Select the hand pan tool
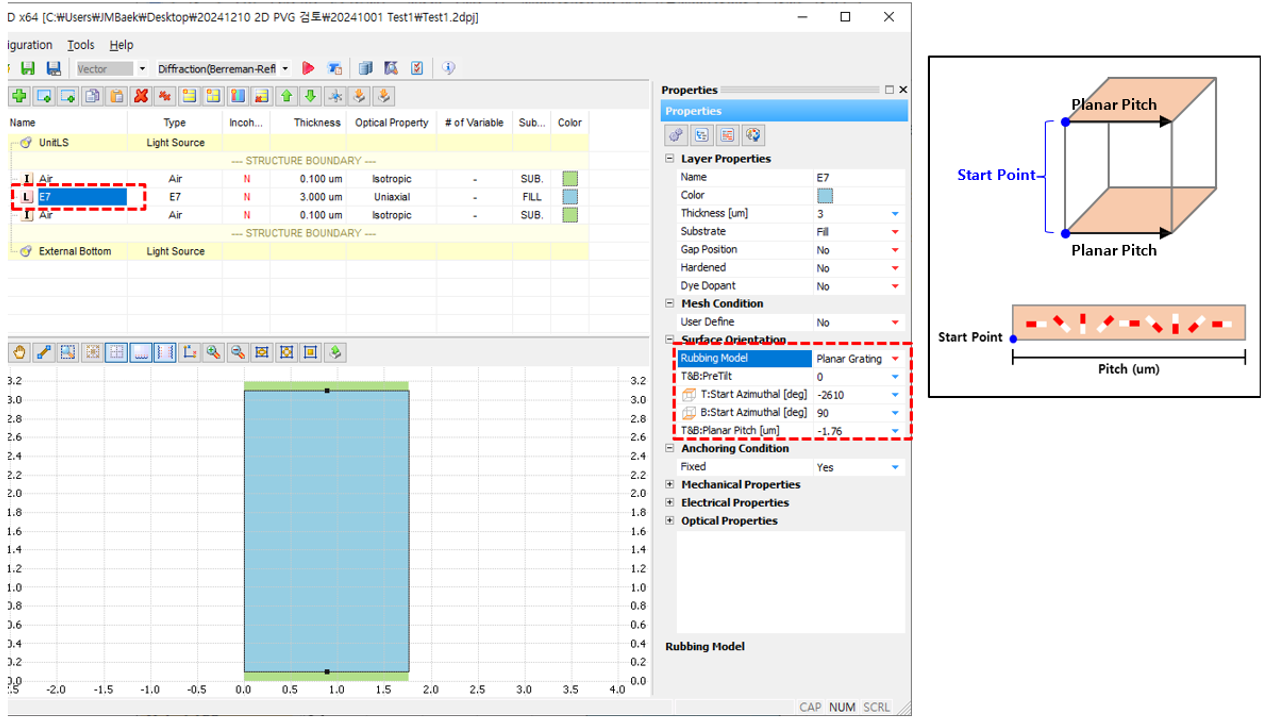Image resolution: width=1266 pixels, height=720 pixels. [19, 352]
